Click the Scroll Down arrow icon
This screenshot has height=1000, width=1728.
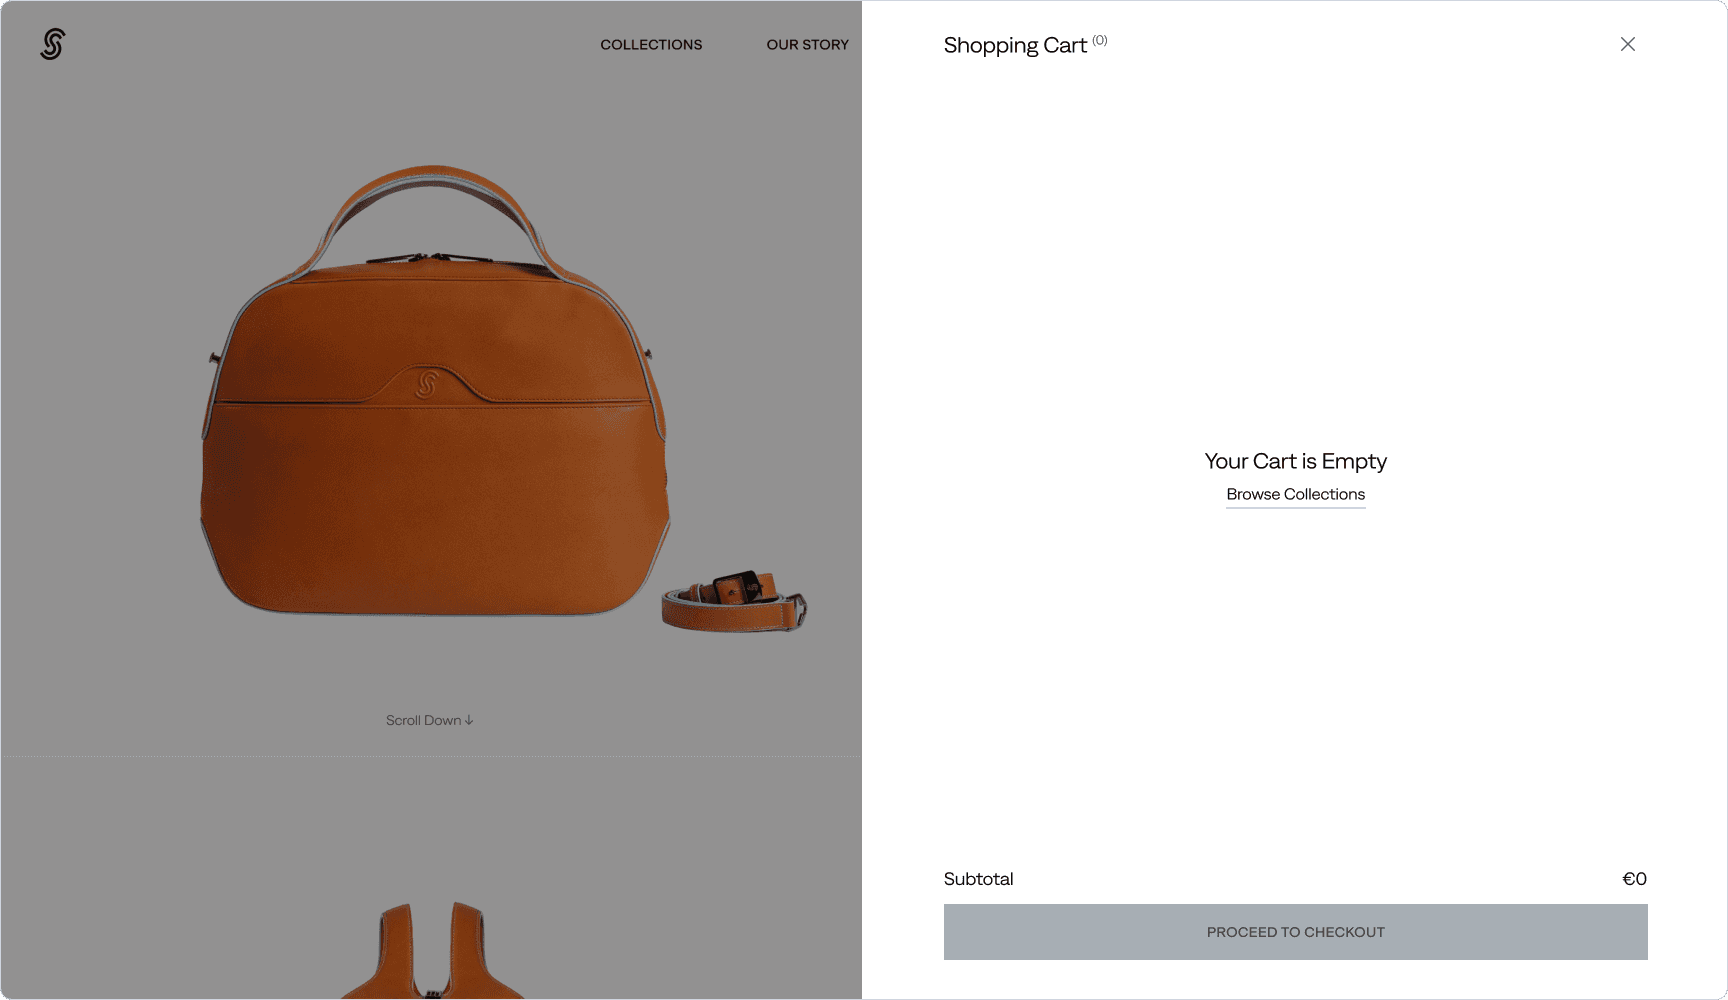469,720
